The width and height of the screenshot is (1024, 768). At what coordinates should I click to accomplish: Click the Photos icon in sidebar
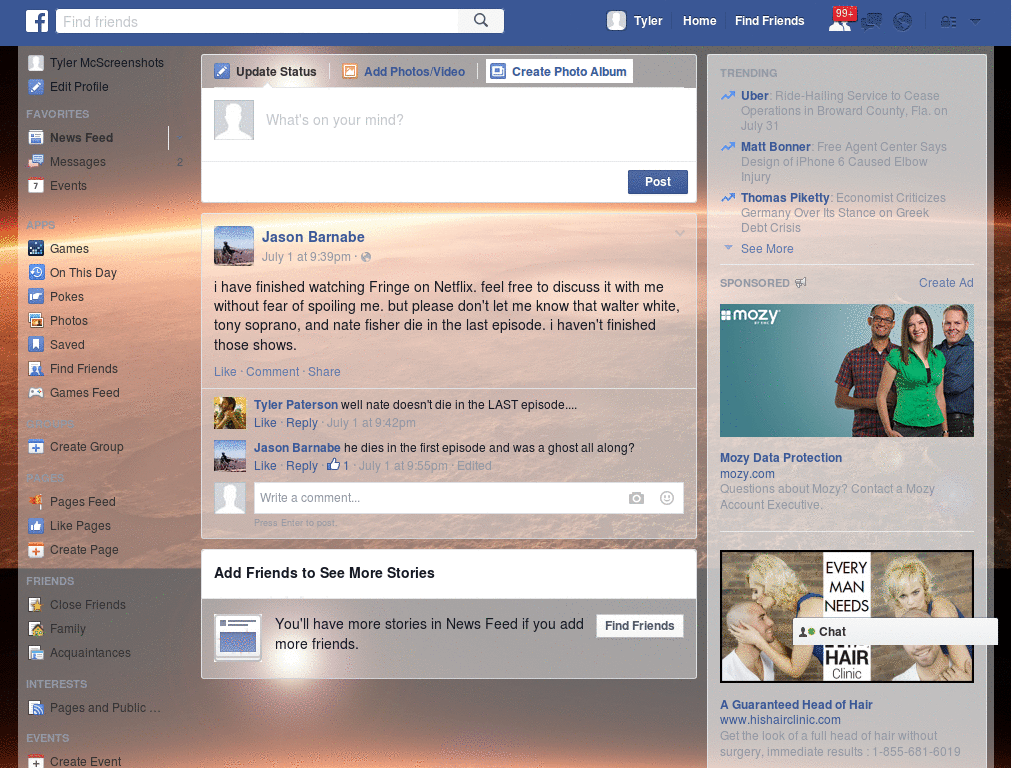tap(36, 320)
